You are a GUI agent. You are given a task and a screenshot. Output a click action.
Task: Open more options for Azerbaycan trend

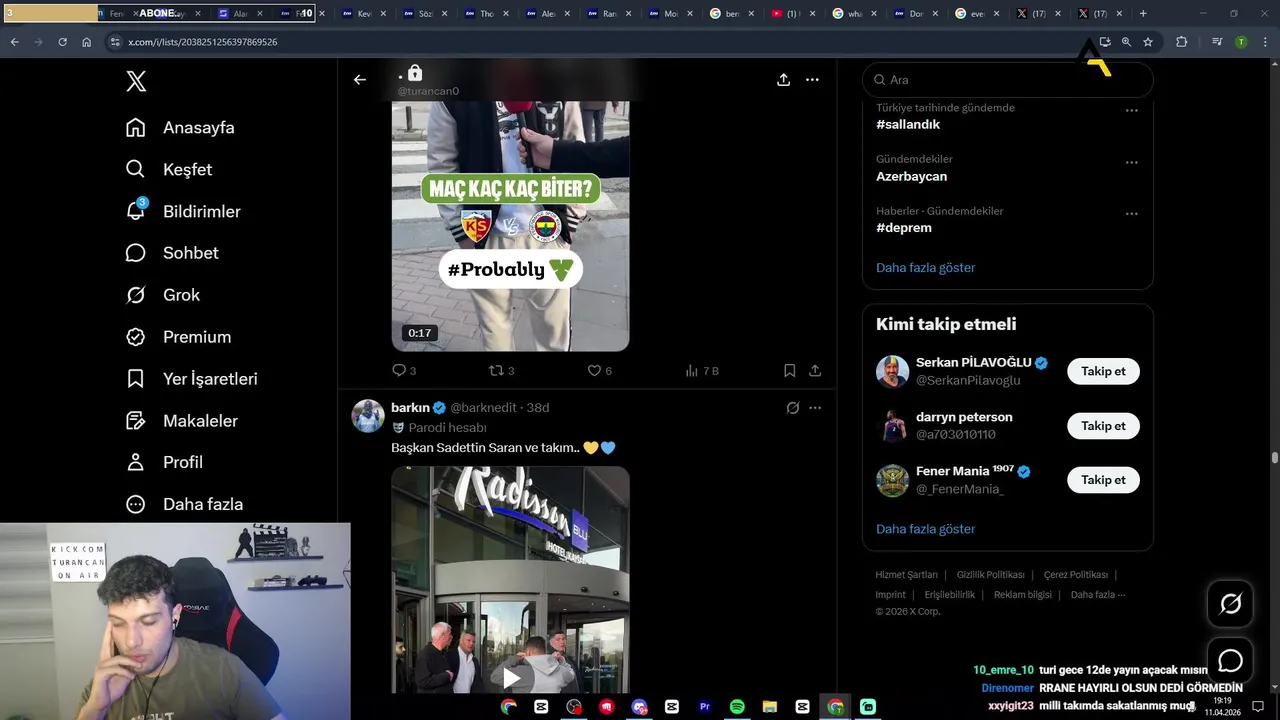pyautogui.click(x=1132, y=162)
